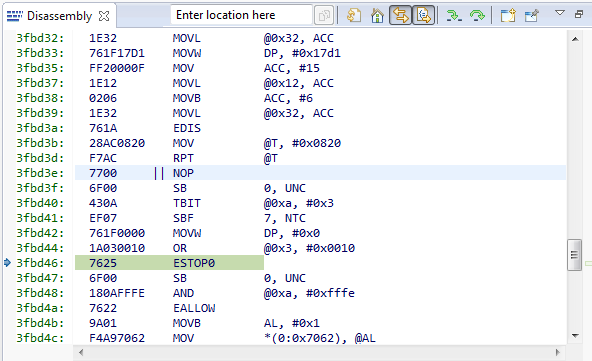Click the horizontal scrollbar left arrow
The width and height of the screenshot is (592, 361).
point(81,352)
